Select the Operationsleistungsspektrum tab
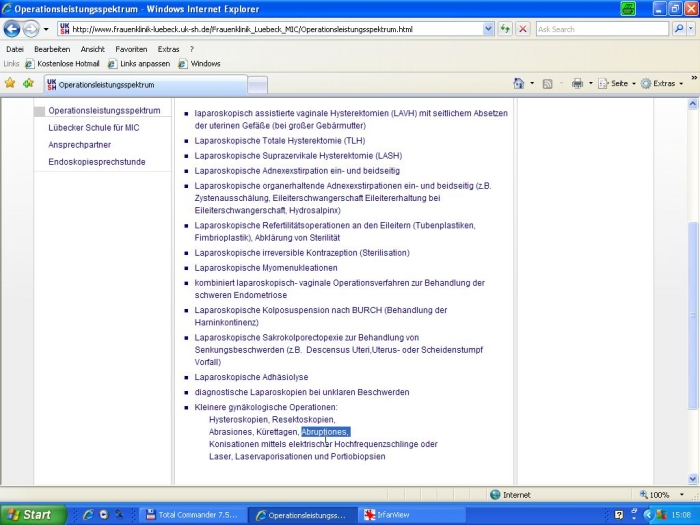Viewport: 700px width, 525px height. 146,84
